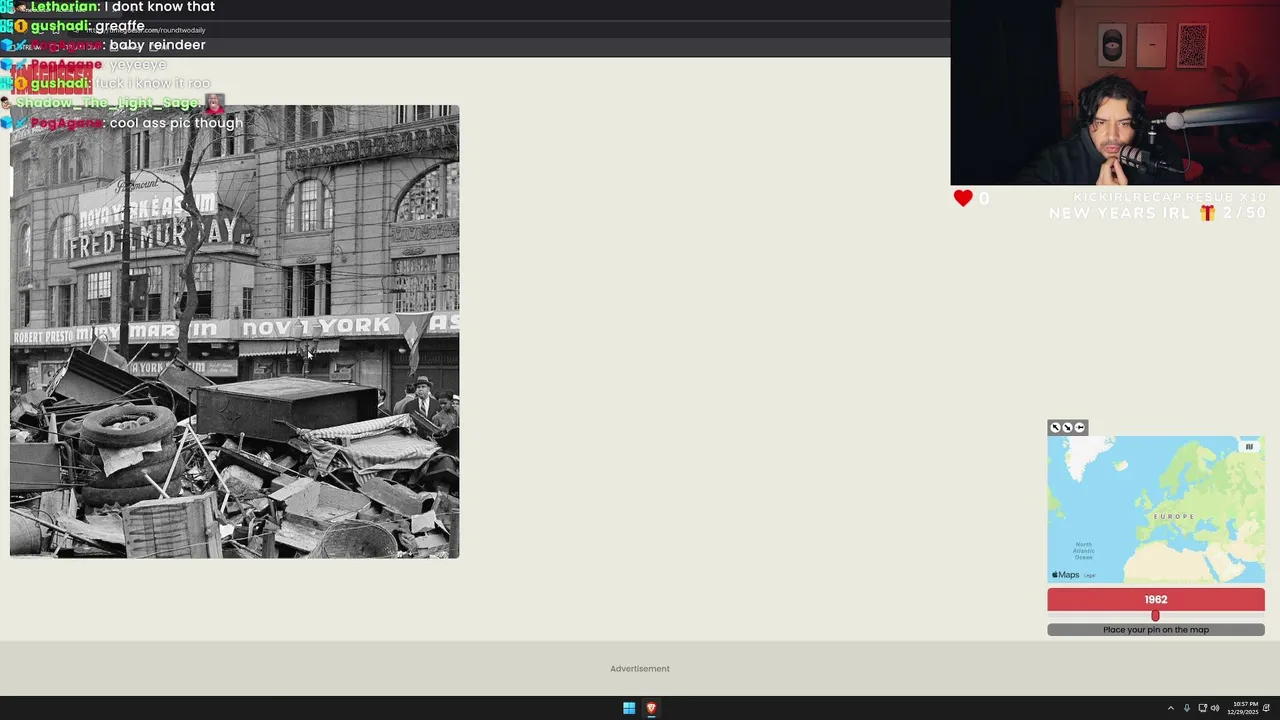1280x720 pixels.
Task: Click the Place your pin on the map button
Action: pos(1156,630)
